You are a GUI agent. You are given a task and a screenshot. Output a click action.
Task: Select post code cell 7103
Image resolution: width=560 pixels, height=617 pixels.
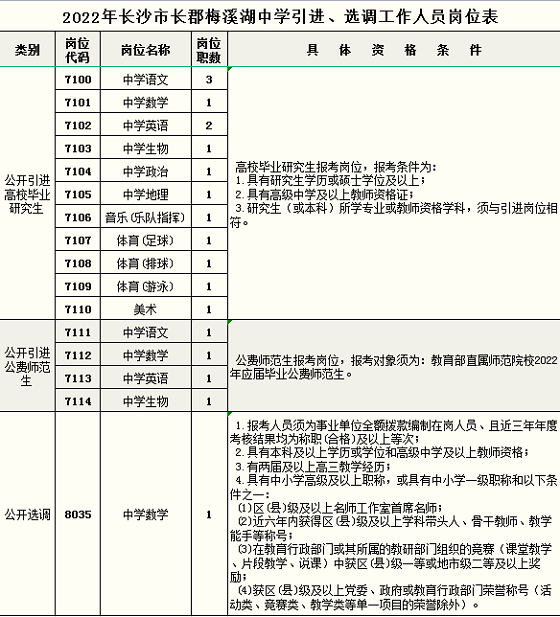(x=78, y=148)
